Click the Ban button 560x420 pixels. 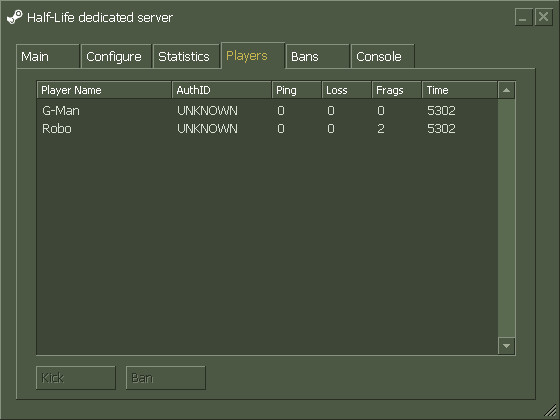pyautogui.click(x=166, y=378)
